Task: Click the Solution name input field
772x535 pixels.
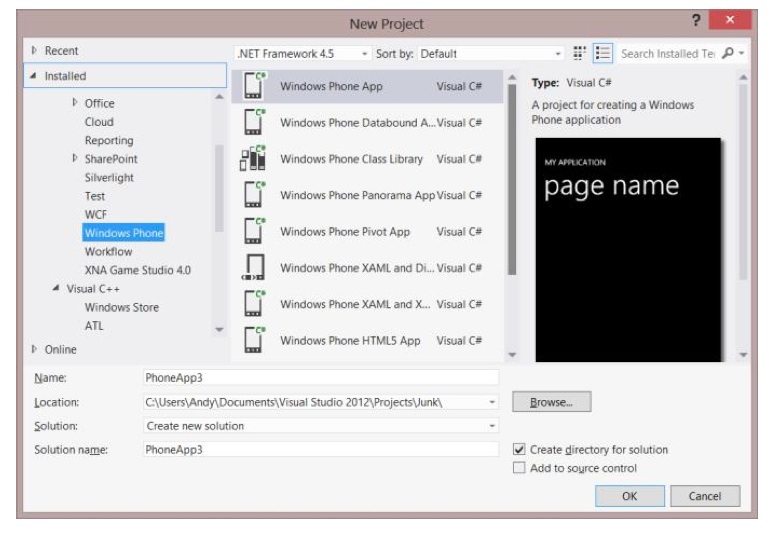Action: 321,449
